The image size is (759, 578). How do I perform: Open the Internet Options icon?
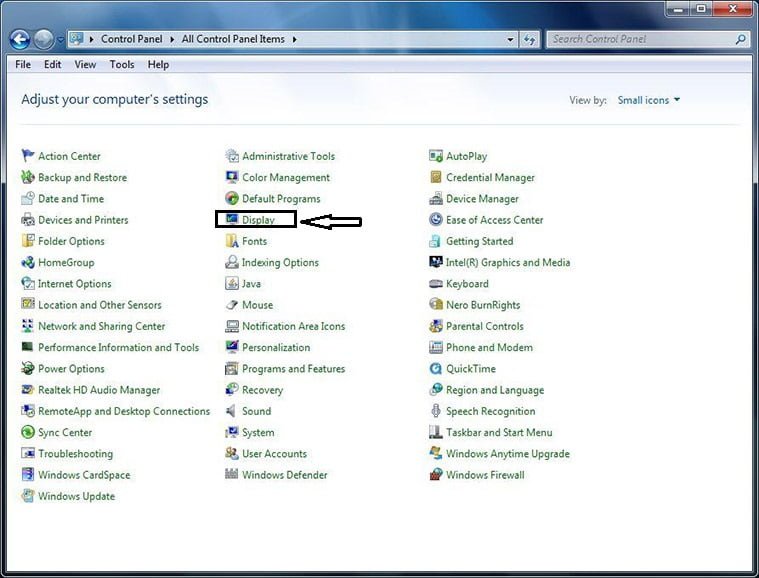pos(28,283)
